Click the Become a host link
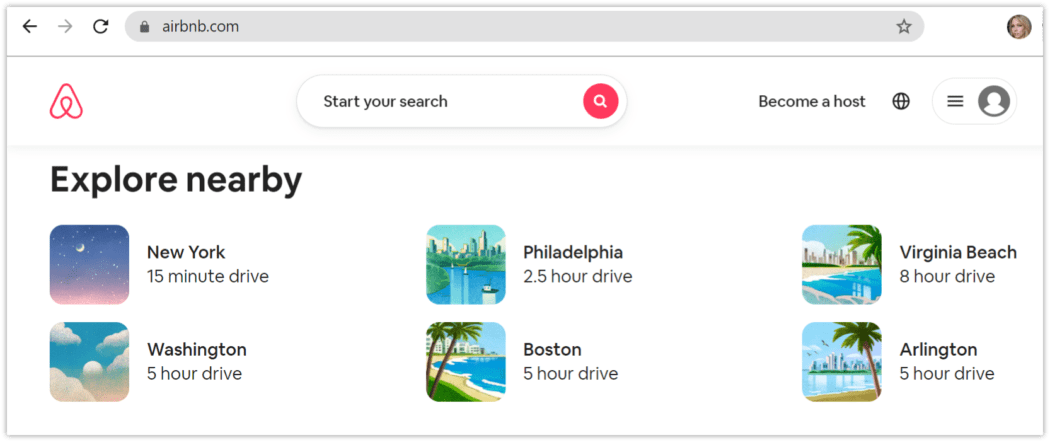The image size is (1050, 442). [x=812, y=101]
